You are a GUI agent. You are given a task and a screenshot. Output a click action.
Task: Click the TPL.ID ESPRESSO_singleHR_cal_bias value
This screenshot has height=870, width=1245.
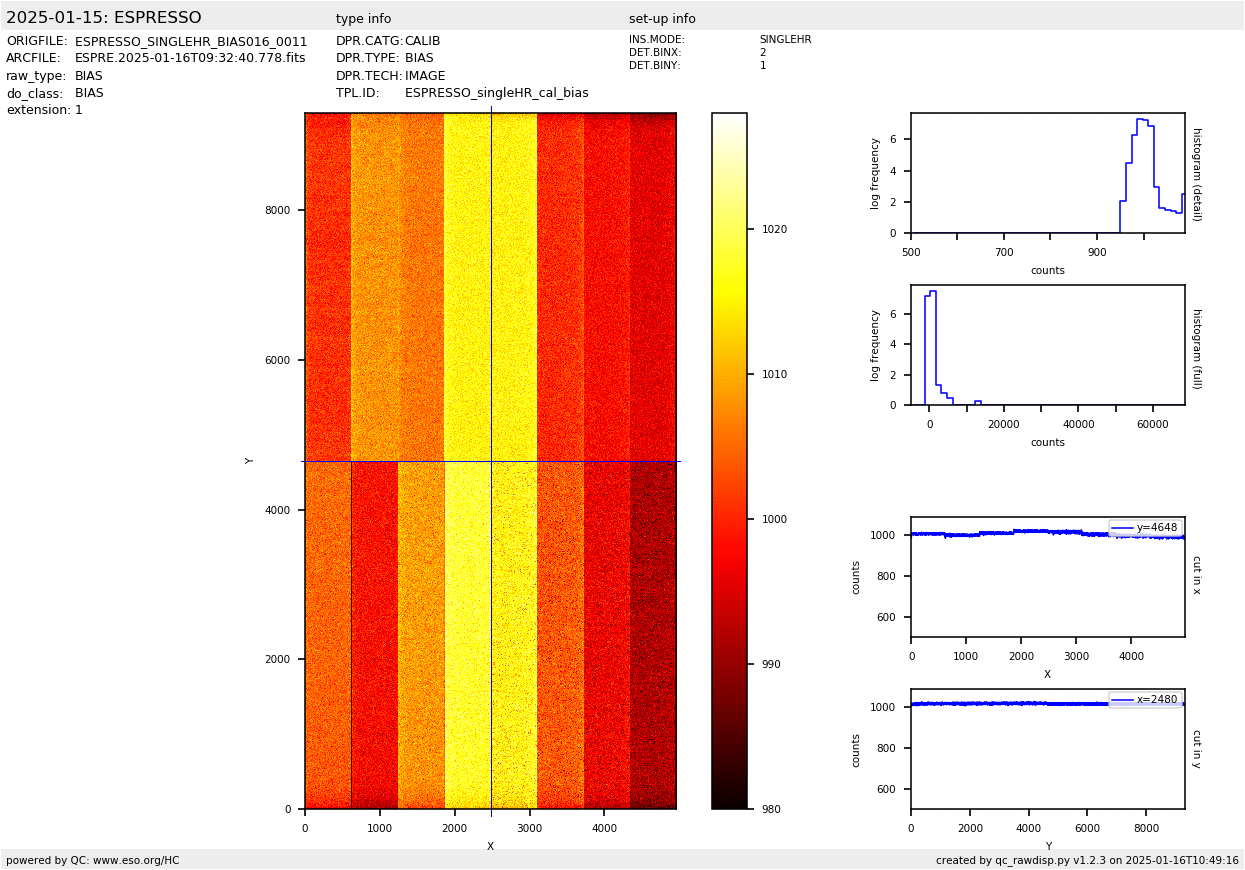tap(496, 93)
